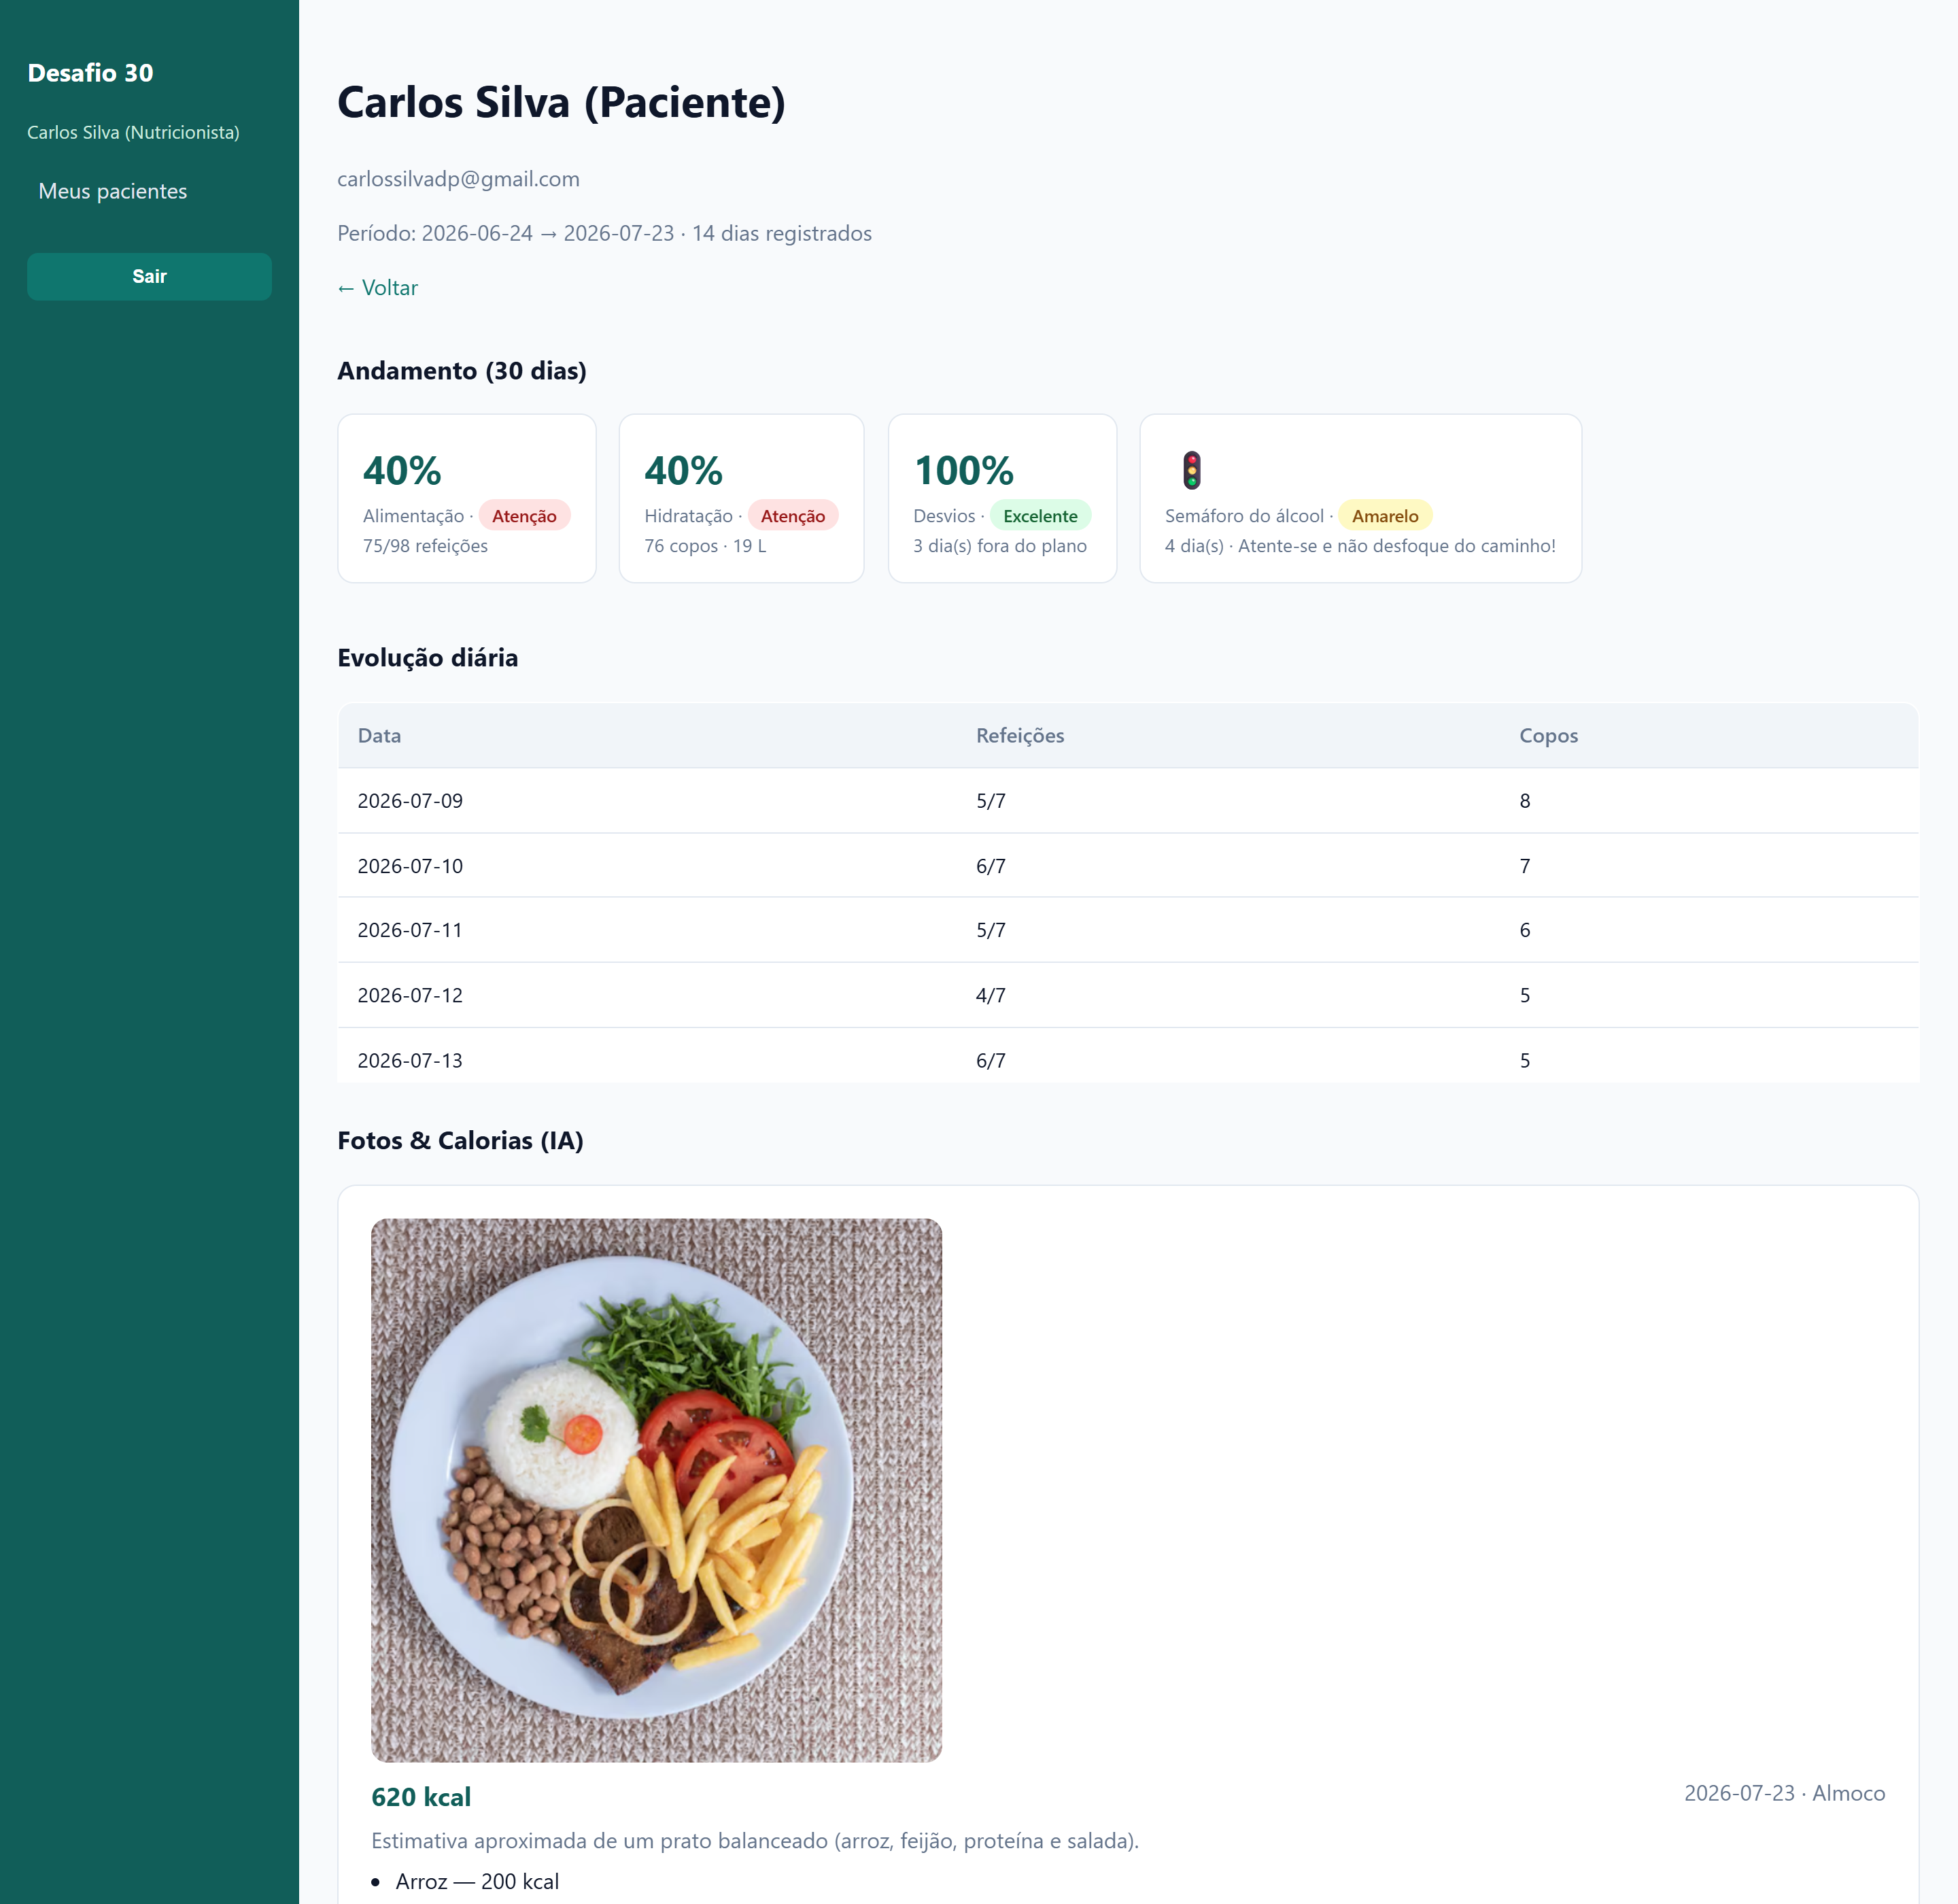The height and width of the screenshot is (1904, 1958).
Task: Click the 3 dia(s) fora do plano text
Action: [999, 546]
